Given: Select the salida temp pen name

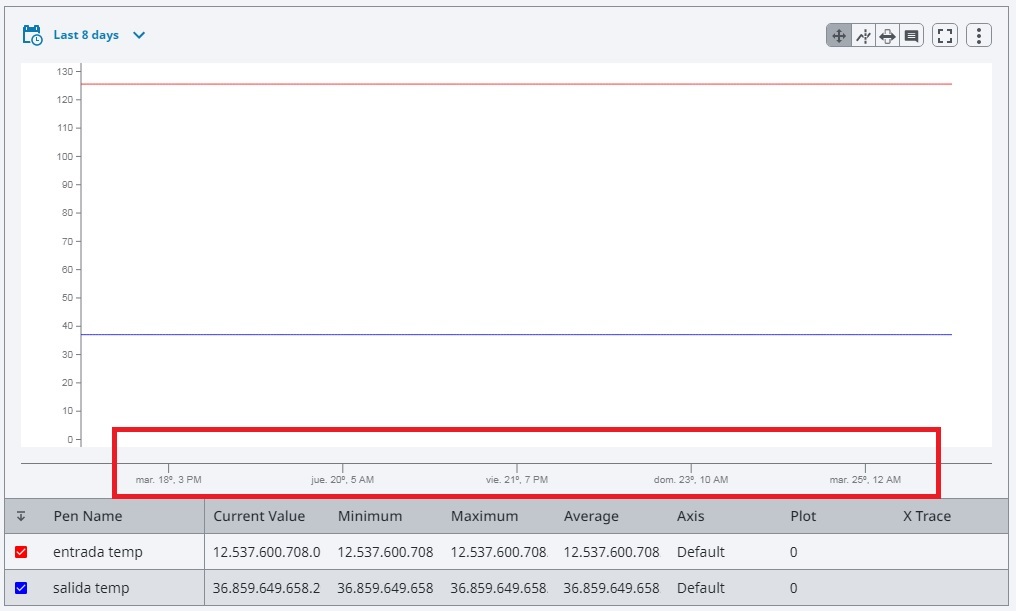Looking at the screenshot, I should tap(91, 588).
